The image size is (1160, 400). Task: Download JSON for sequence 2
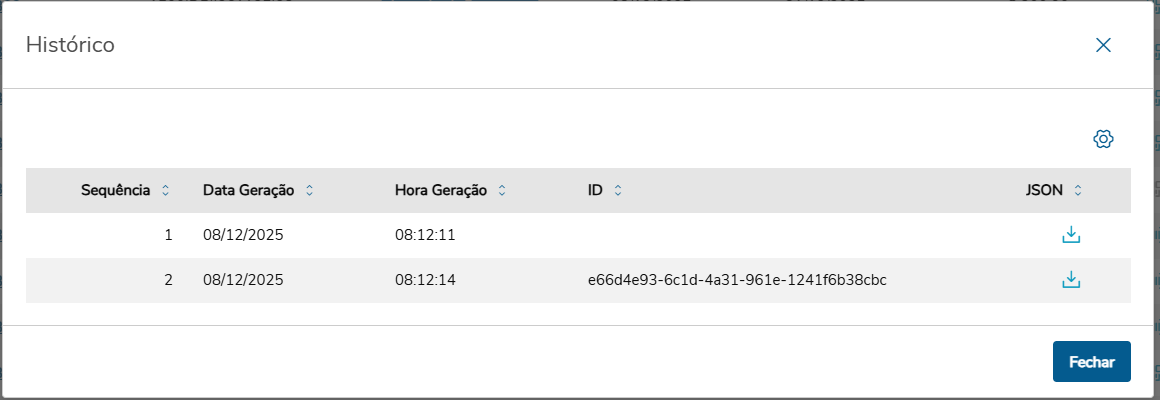pyautogui.click(x=1071, y=280)
